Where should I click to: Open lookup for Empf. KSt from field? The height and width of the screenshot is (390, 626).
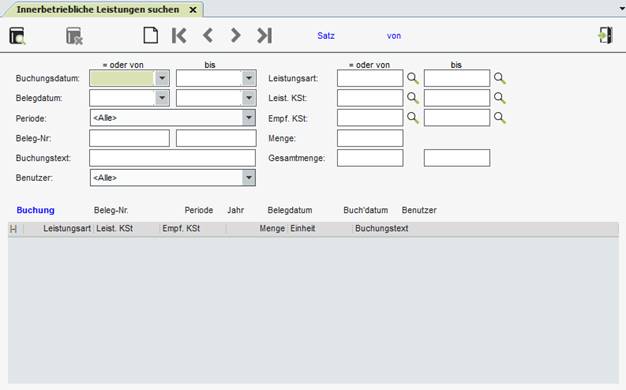(x=413, y=118)
